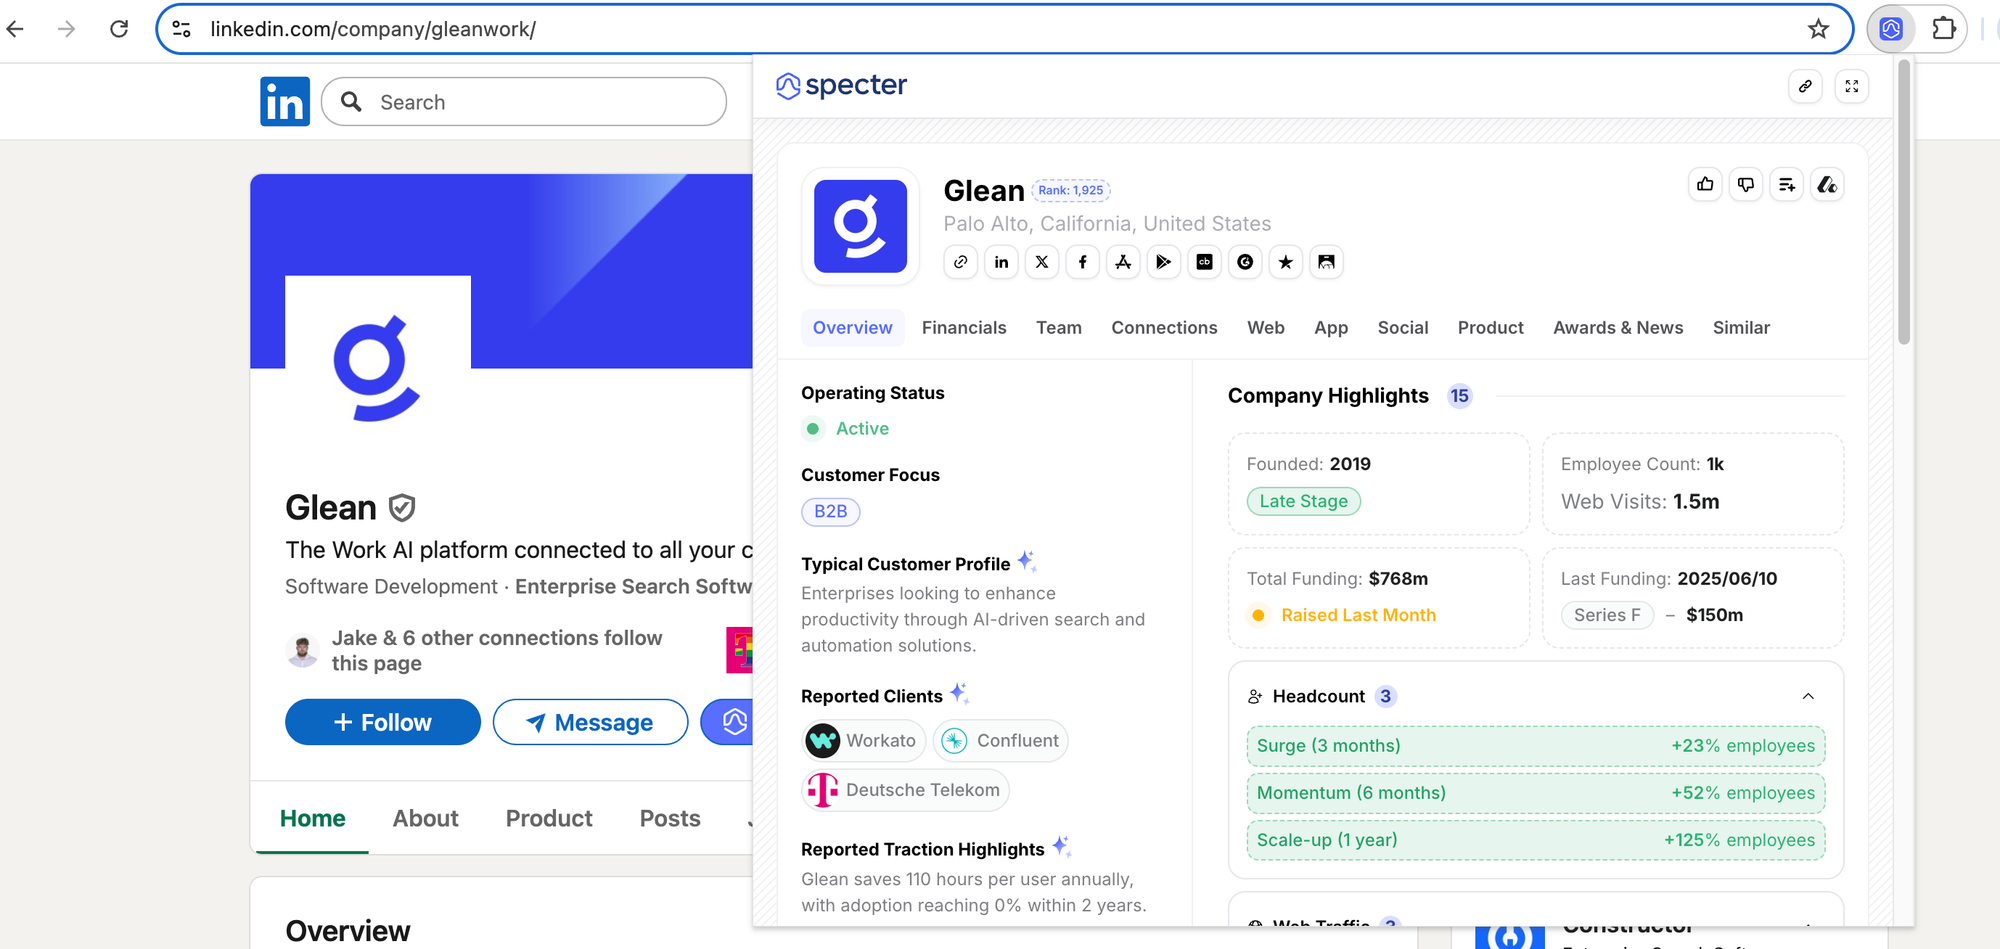Open the Workato client chip
This screenshot has height=949, width=2000.
coord(864,741)
